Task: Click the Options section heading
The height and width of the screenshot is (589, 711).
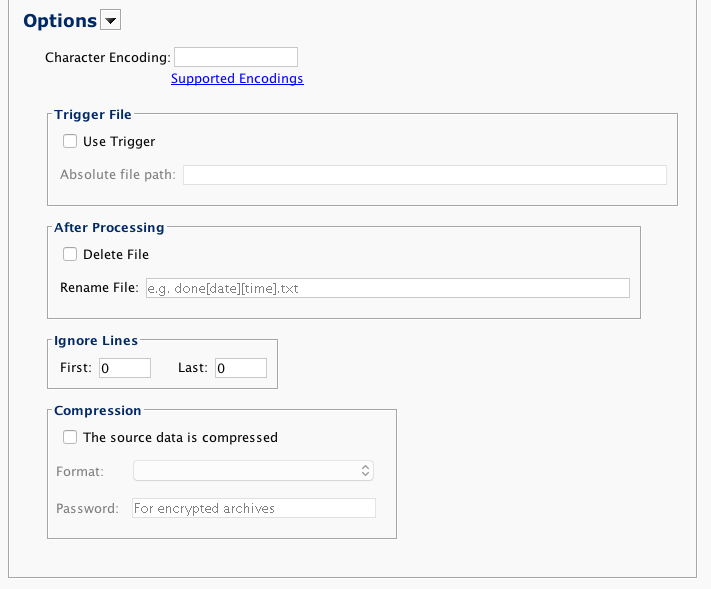Action: point(60,21)
